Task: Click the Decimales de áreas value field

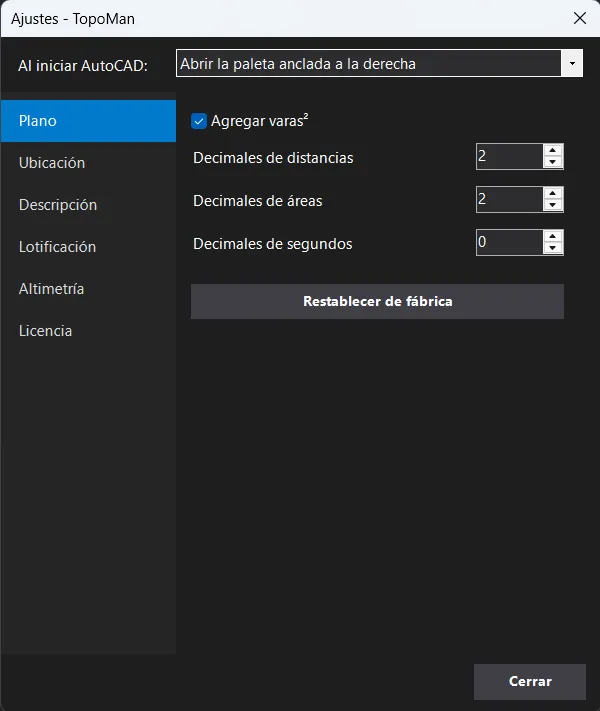Action: click(x=509, y=200)
